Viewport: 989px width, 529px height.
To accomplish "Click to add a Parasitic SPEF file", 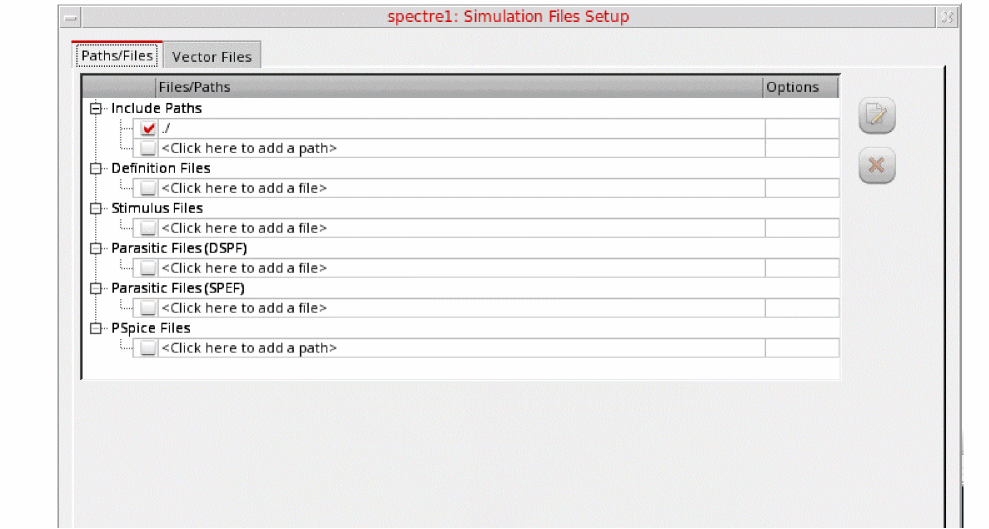I will [x=244, y=308].
